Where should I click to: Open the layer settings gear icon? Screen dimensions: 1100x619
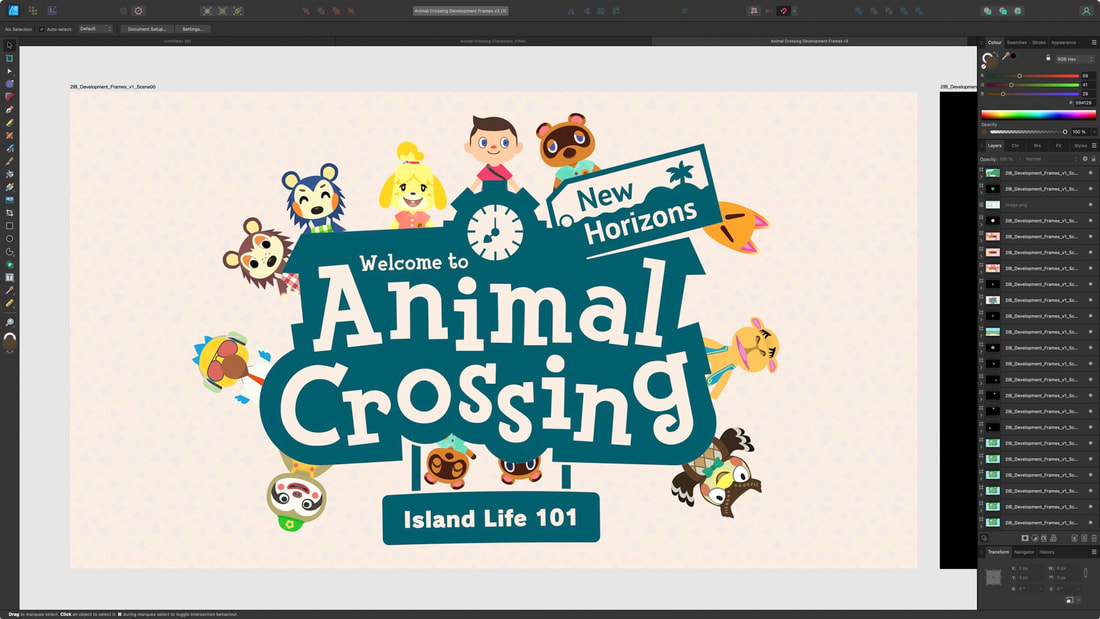[x=1085, y=159]
